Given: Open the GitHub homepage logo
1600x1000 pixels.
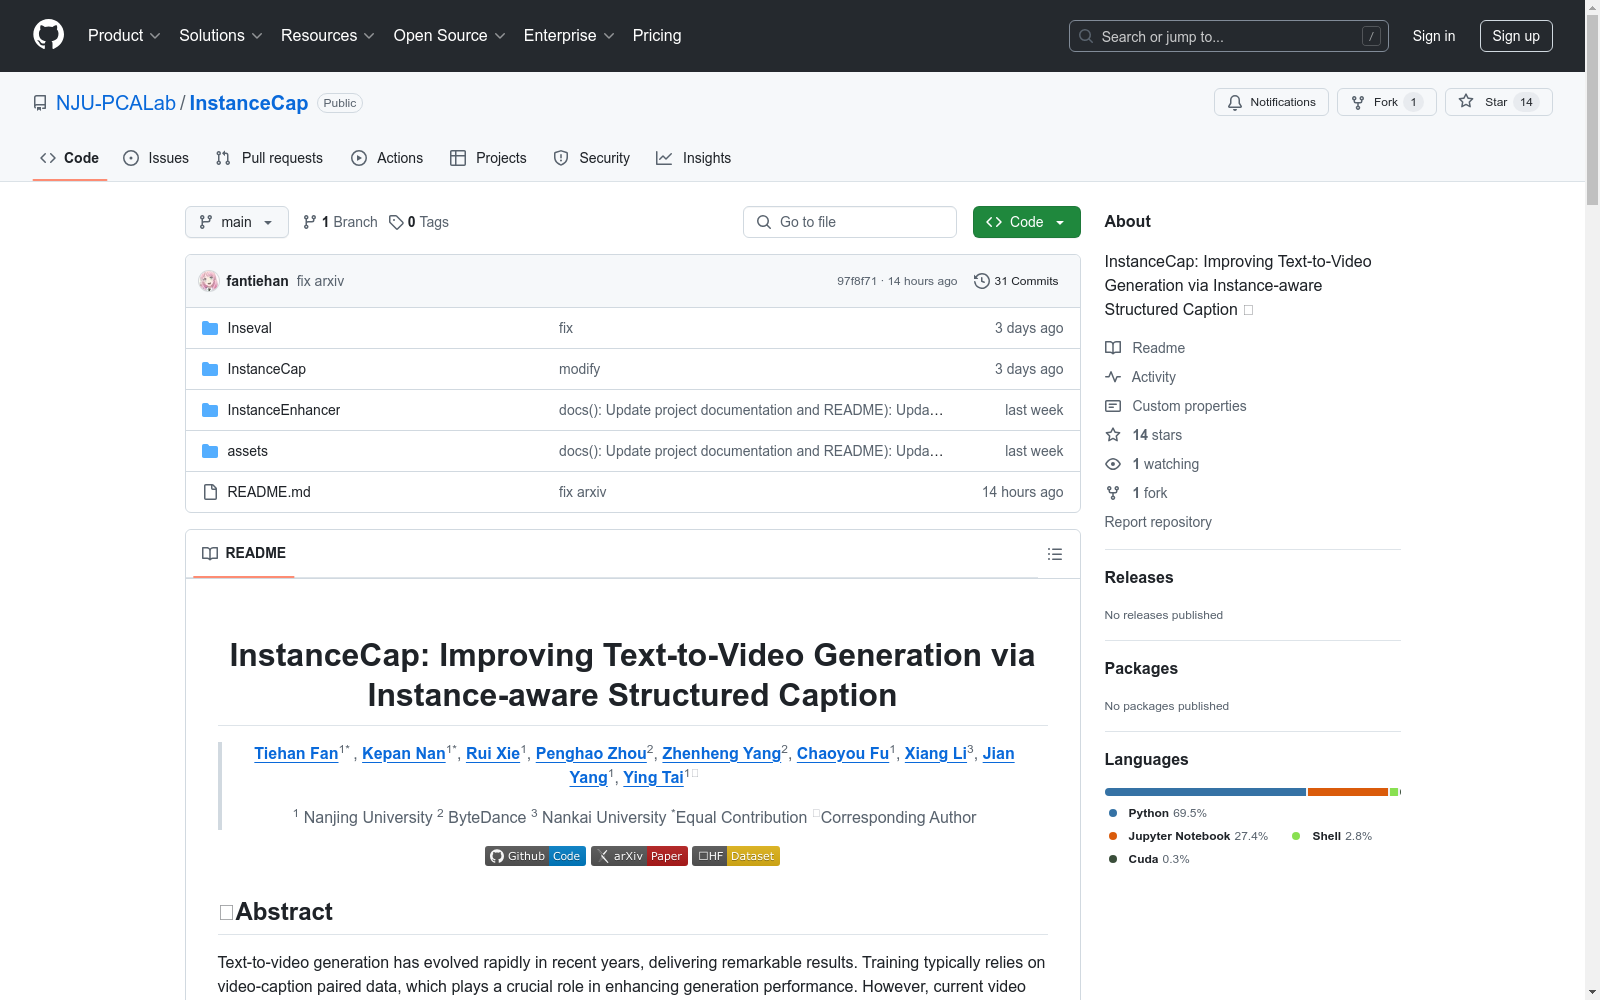Looking at the screenshot, I should (x=48, y=35).
